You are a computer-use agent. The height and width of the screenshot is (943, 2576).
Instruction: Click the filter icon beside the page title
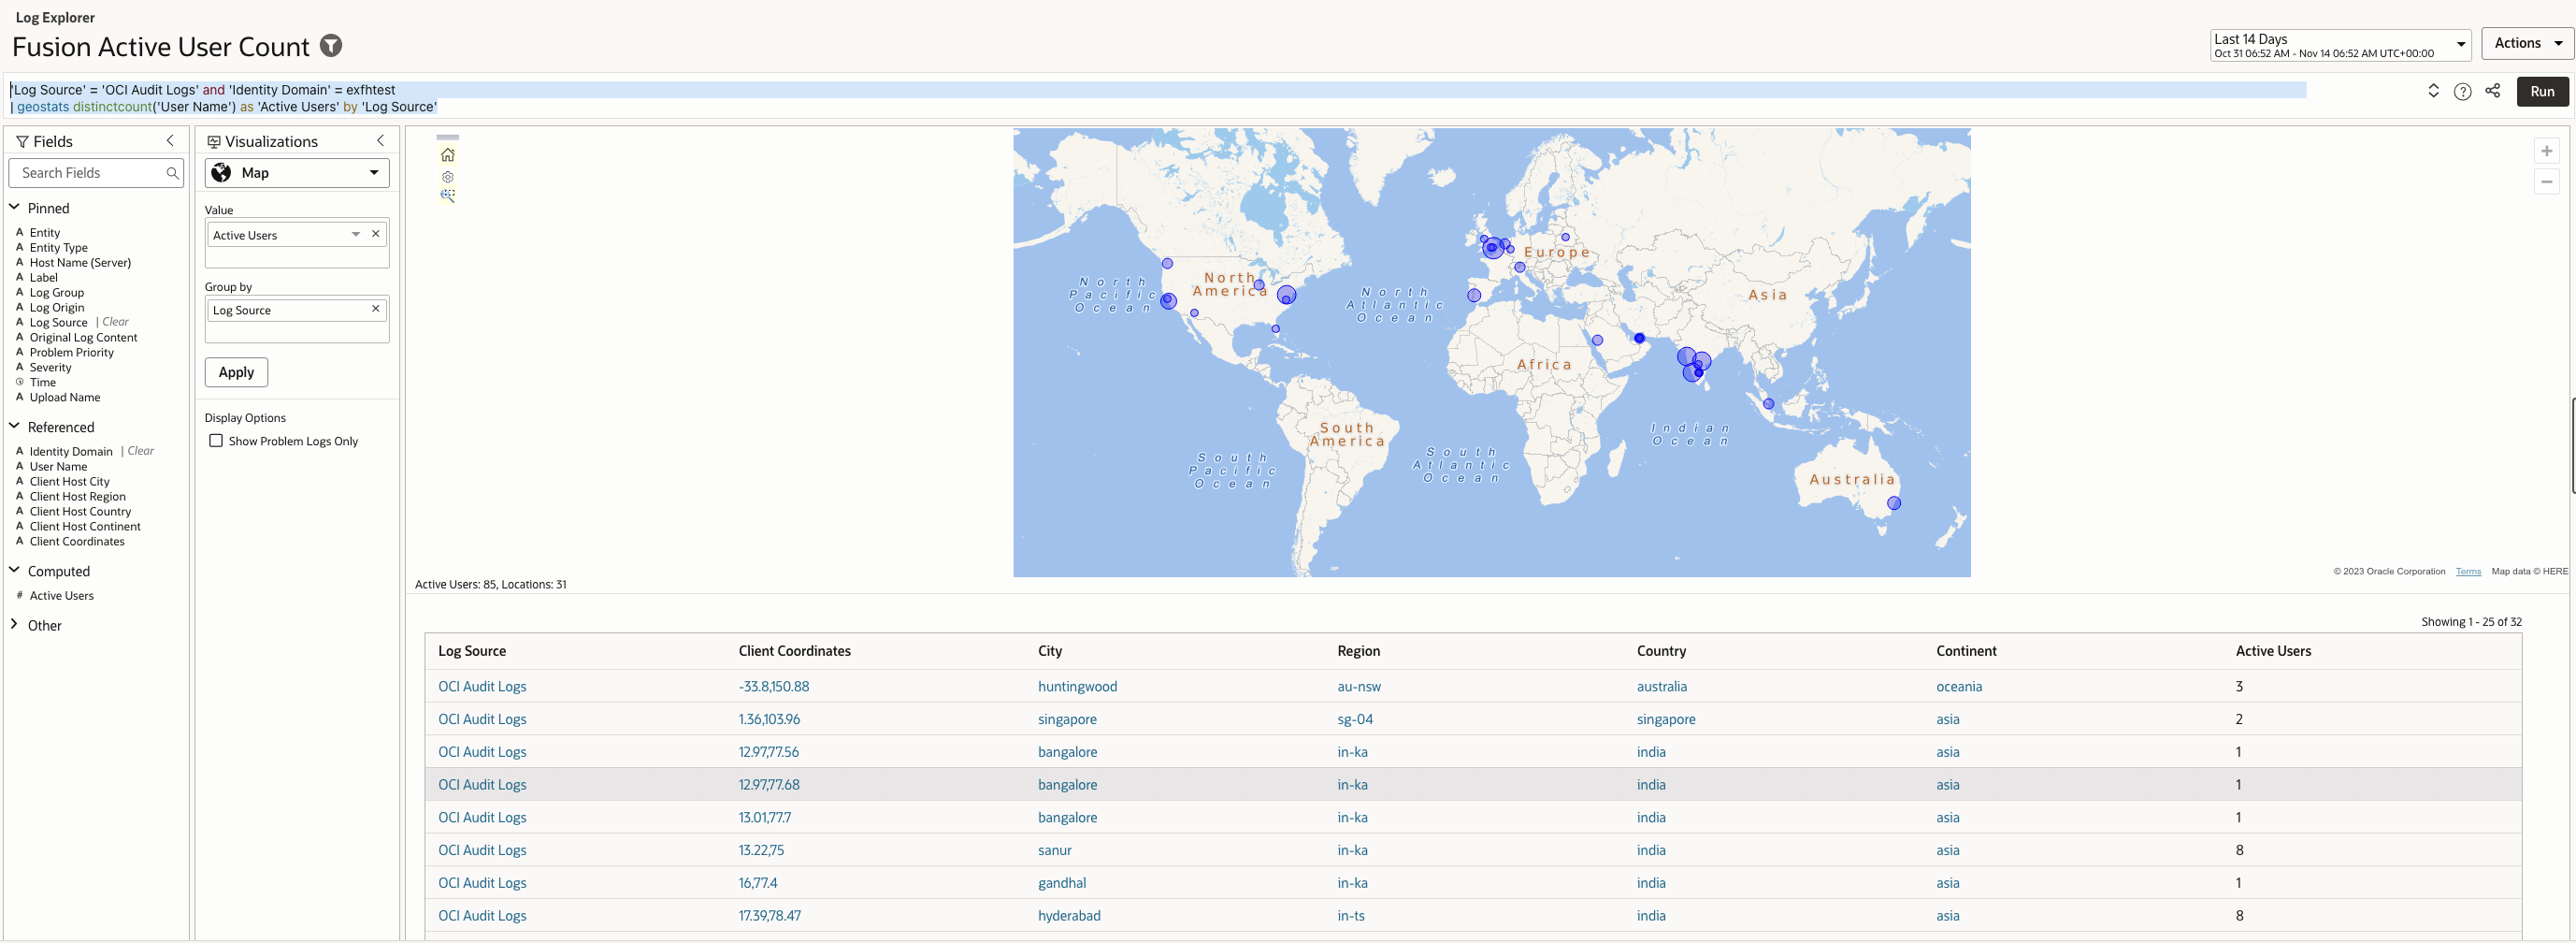[x=331, y=46]
